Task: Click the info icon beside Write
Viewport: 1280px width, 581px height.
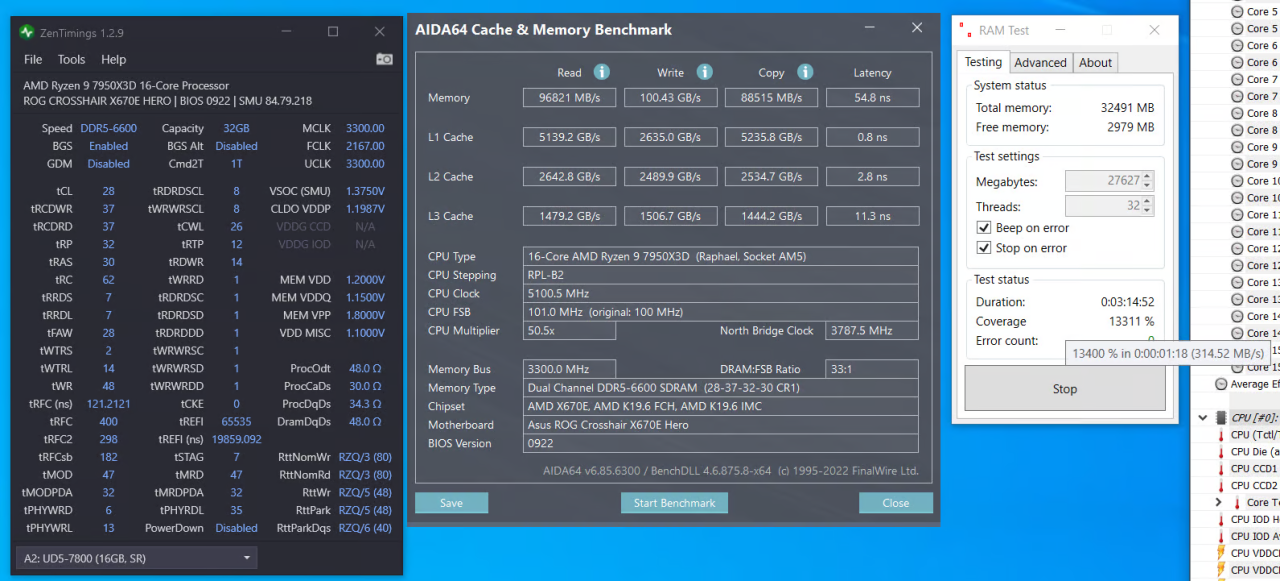Action: (x=704, y=72)
